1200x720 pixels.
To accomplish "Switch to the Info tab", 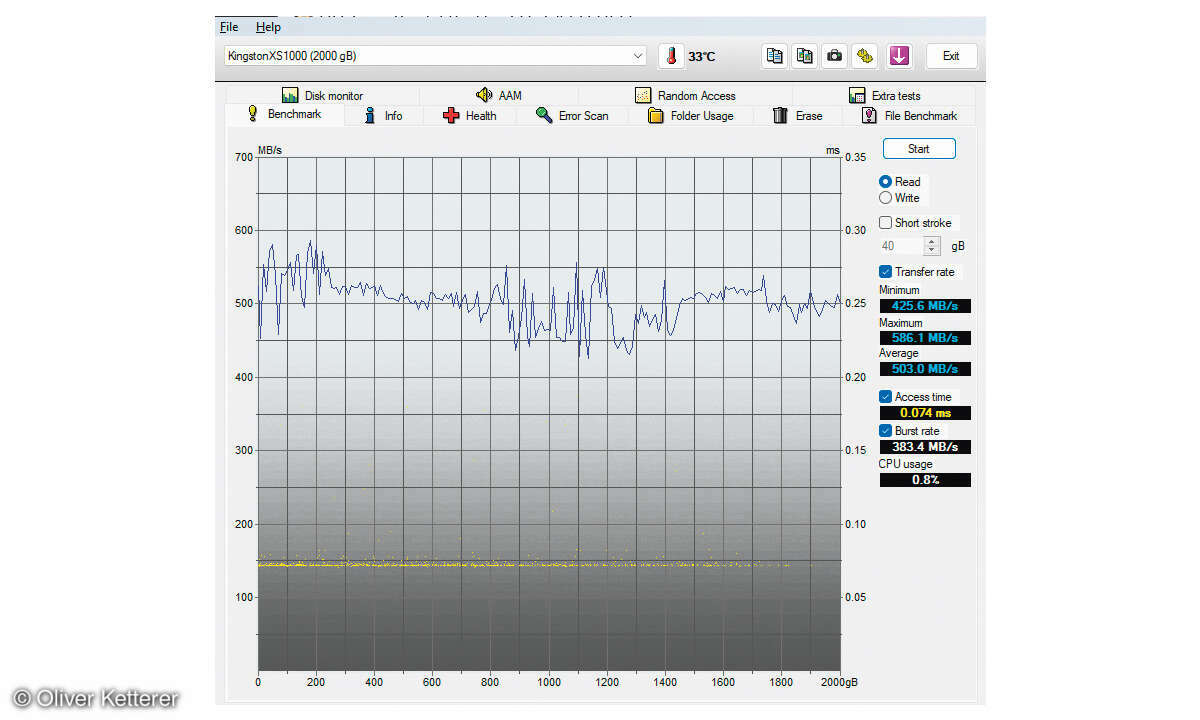I will coord(384,116).
